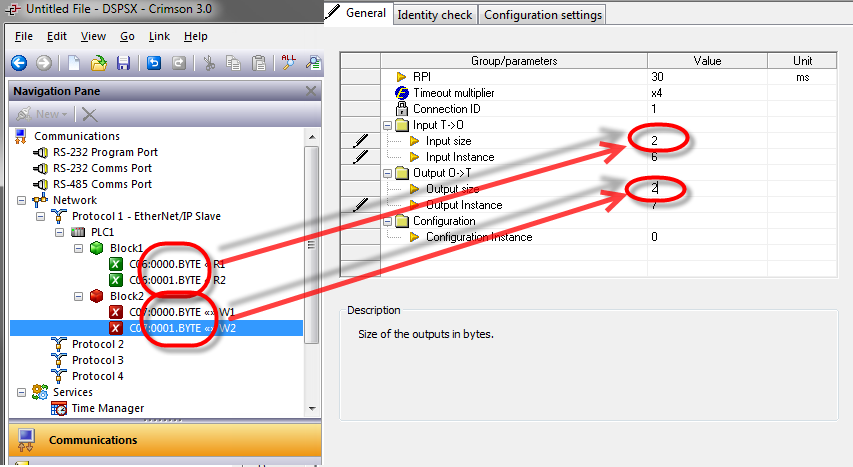The height and width of the screenshot is (467, 853).
Task: Select Protocol 2 in tree
Action: (98, 345)
